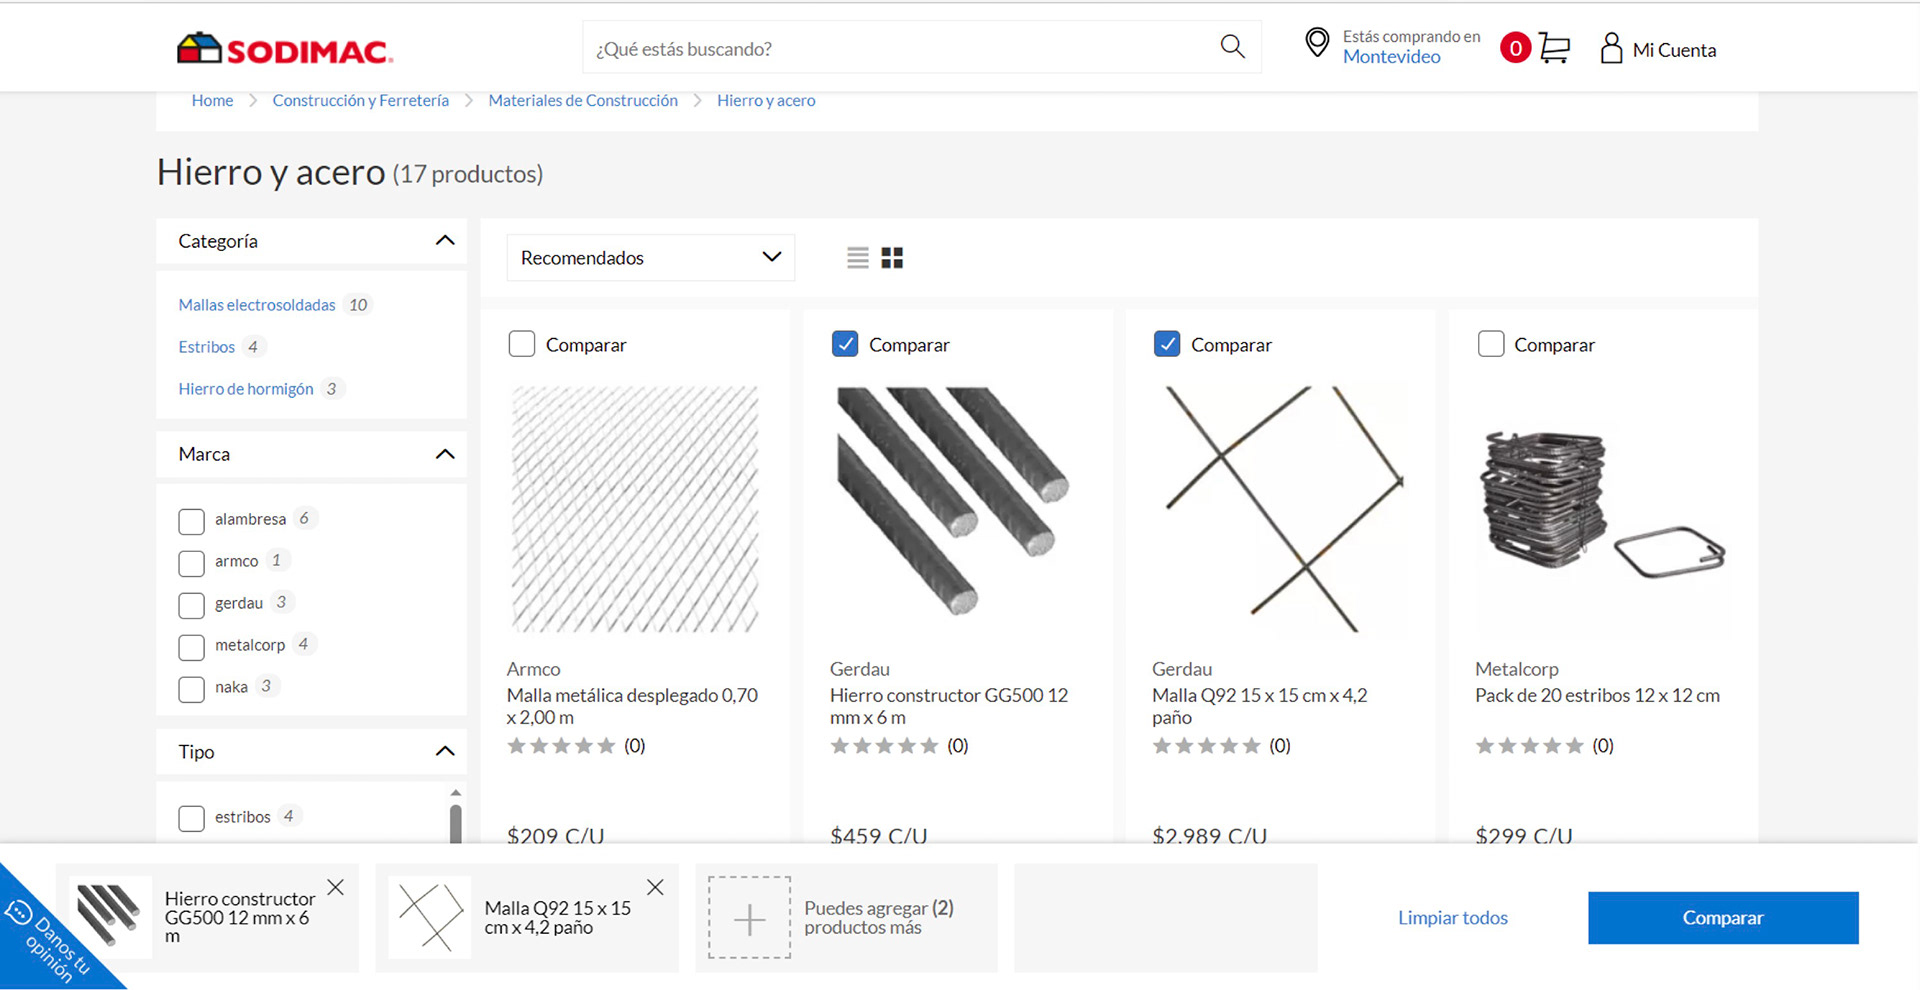Viewport: 1920px width, 990px height.
Task: Click Malla Q92 thumbnail in comparison bar
Action: pos(430,917)
